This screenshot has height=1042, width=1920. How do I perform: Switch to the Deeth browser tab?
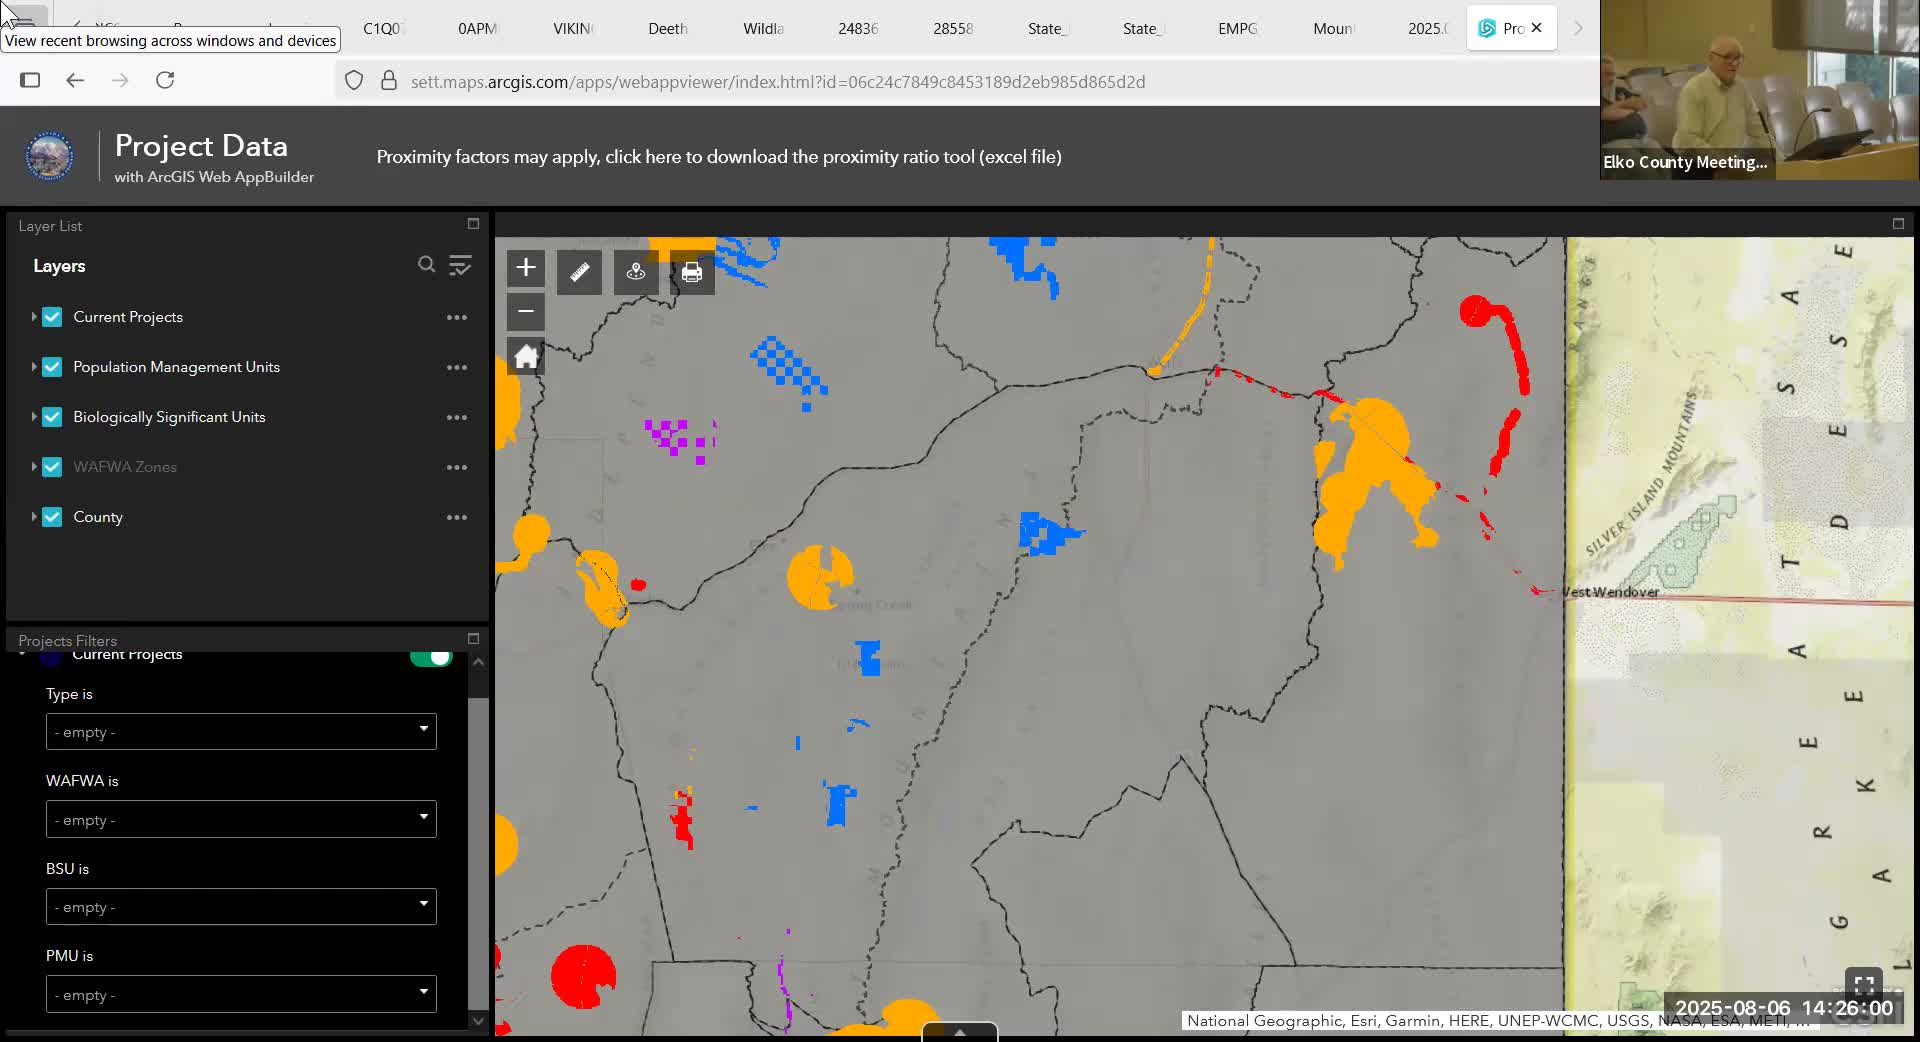click(x=667, y=29)
